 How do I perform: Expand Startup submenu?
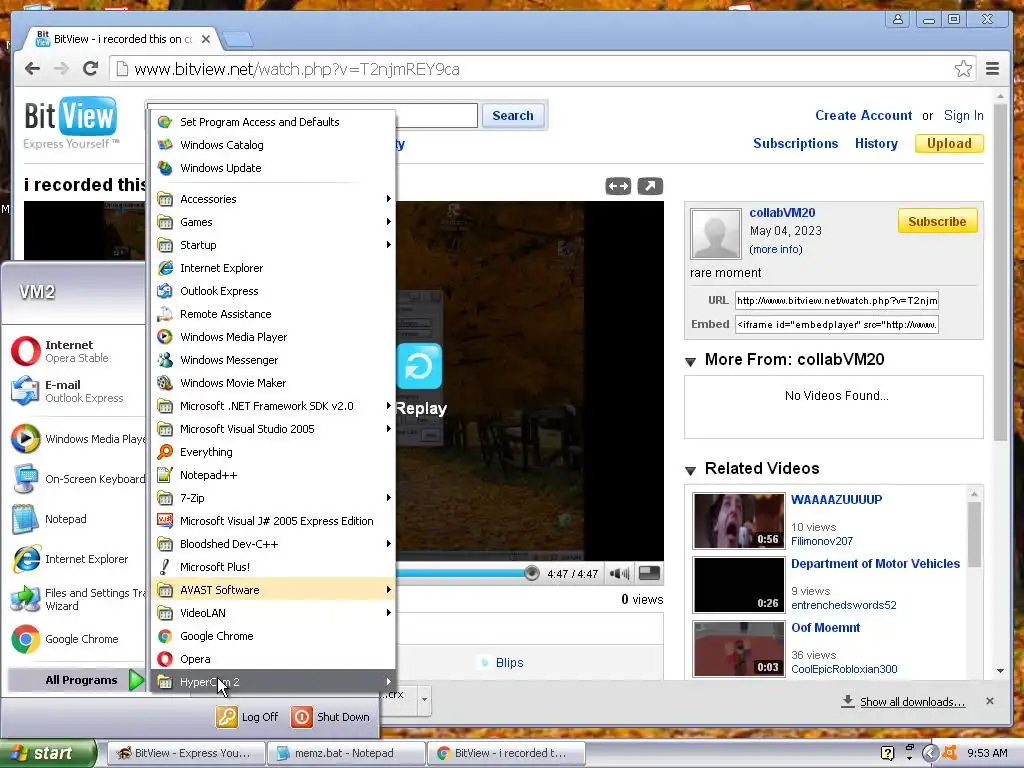(x=274, y=245)
